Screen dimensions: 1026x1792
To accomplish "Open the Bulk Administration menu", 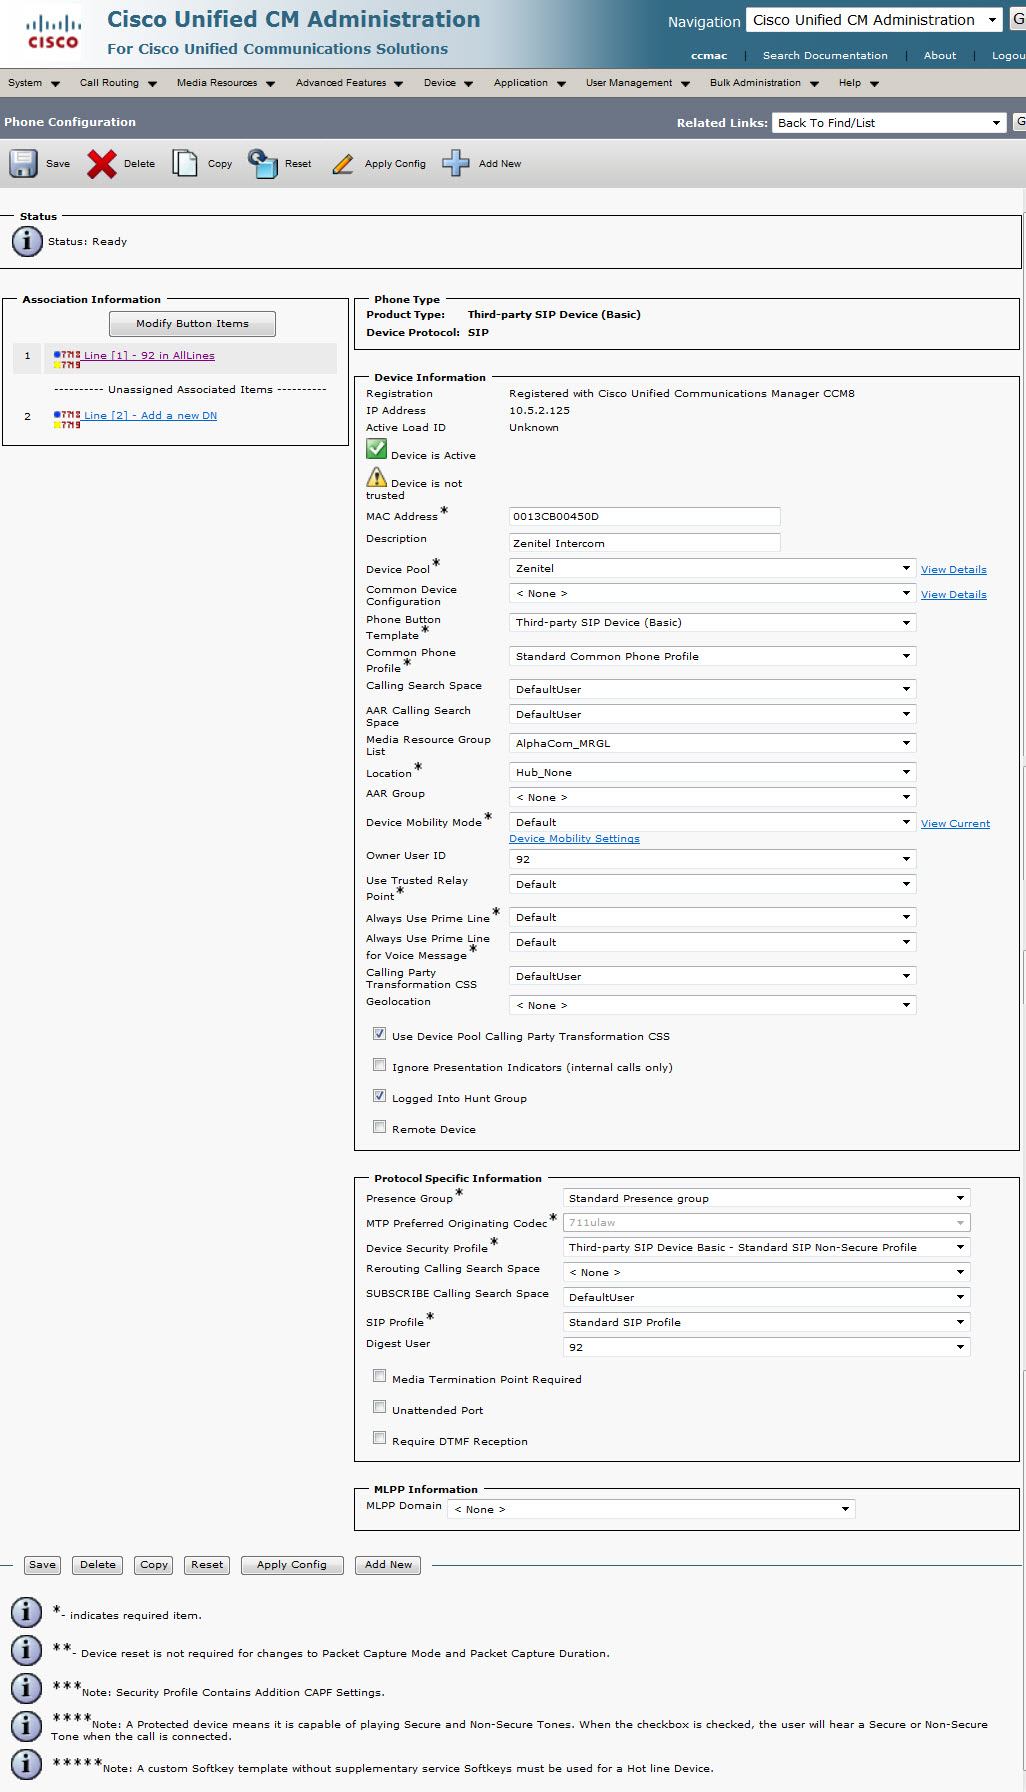I will tap(764, 83).
